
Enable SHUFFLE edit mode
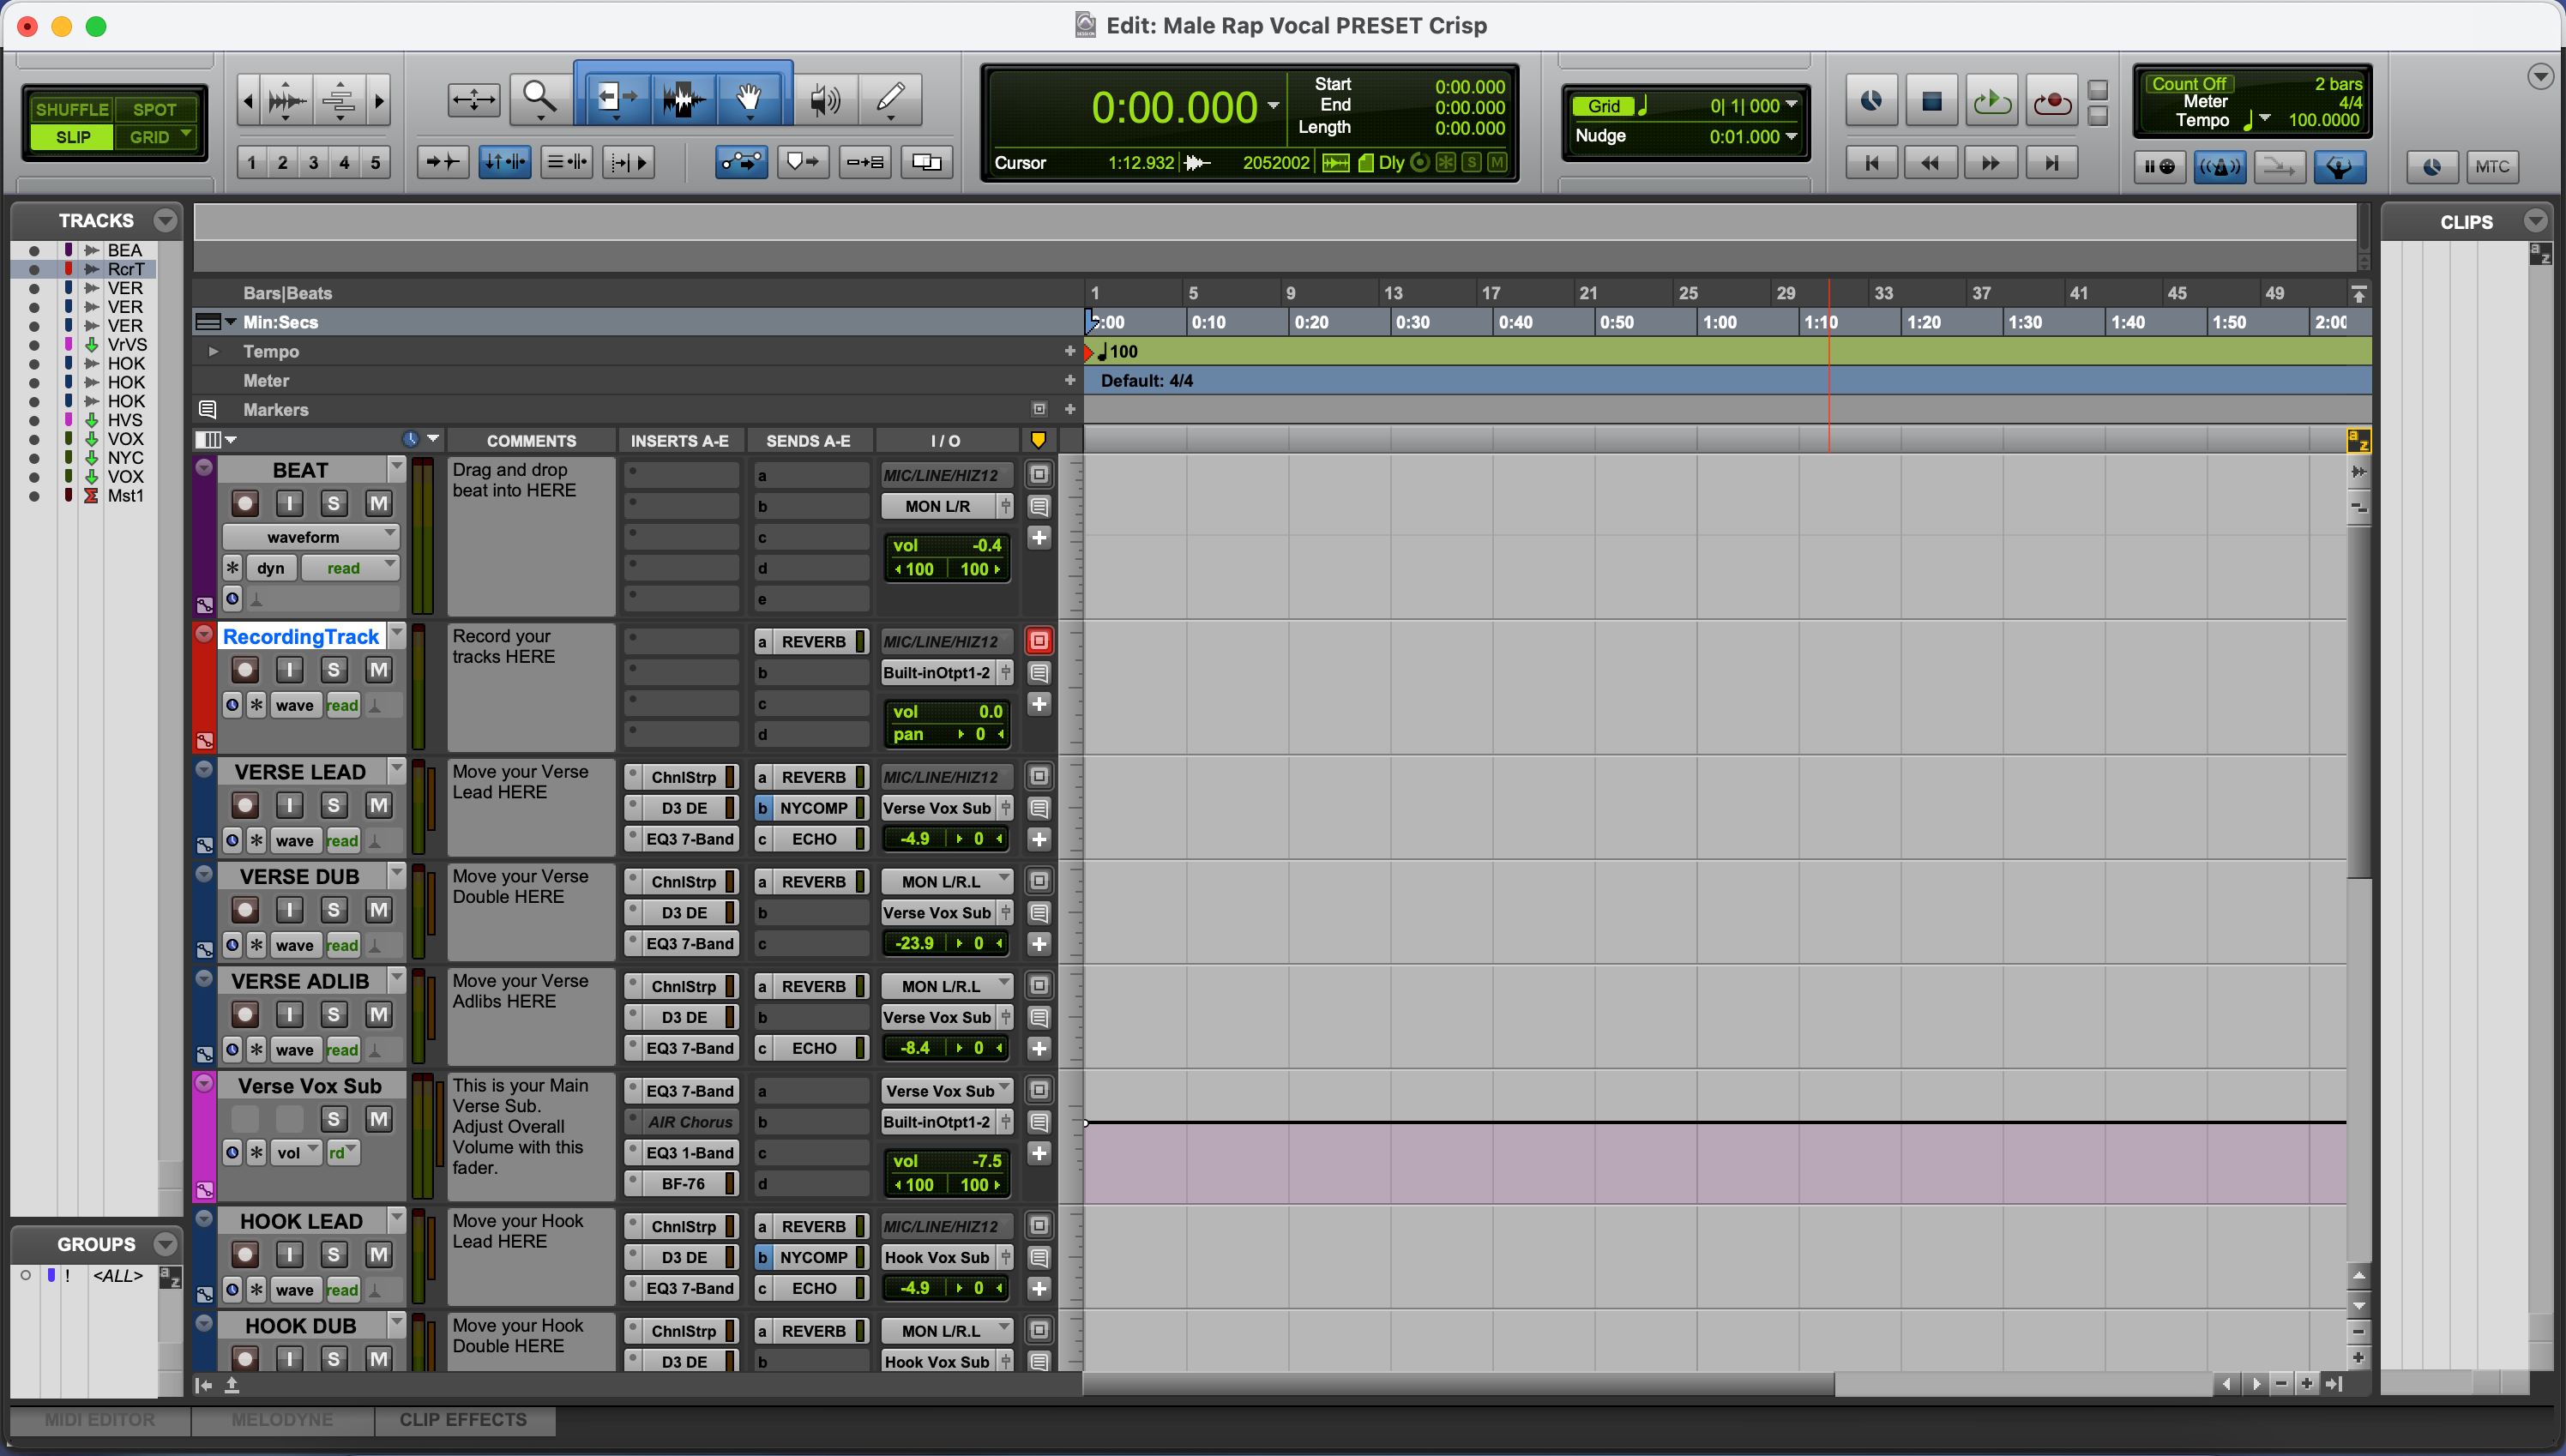71,109
